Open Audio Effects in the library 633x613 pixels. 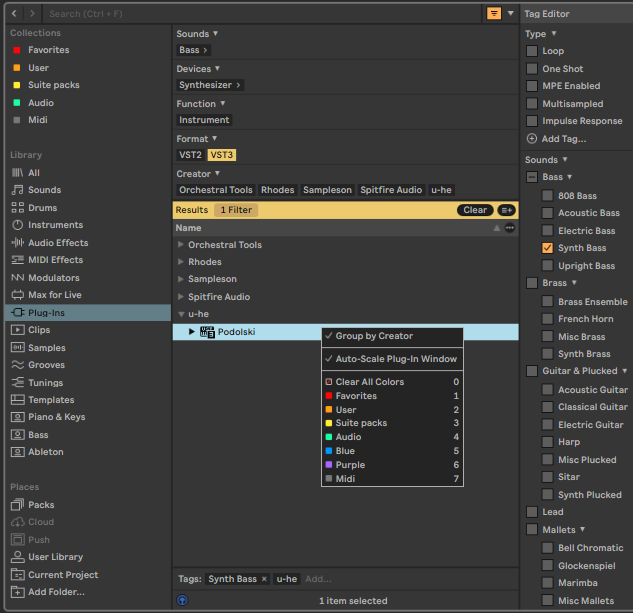58,243
